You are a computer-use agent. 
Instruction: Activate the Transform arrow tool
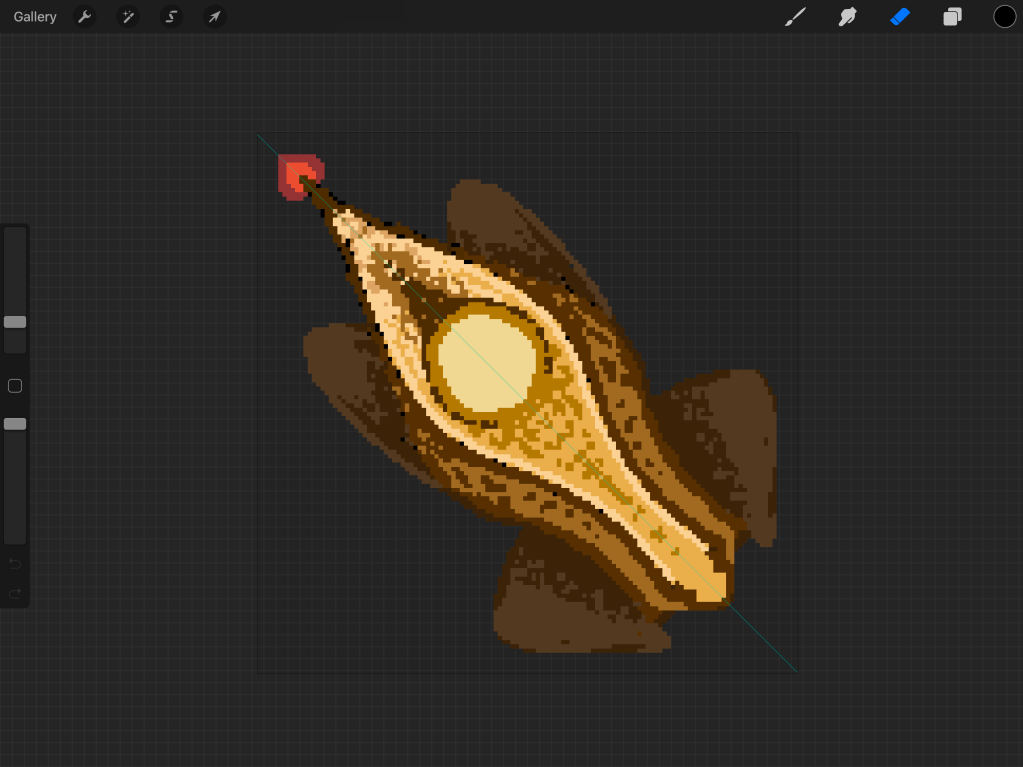click(x=214, y=17)
